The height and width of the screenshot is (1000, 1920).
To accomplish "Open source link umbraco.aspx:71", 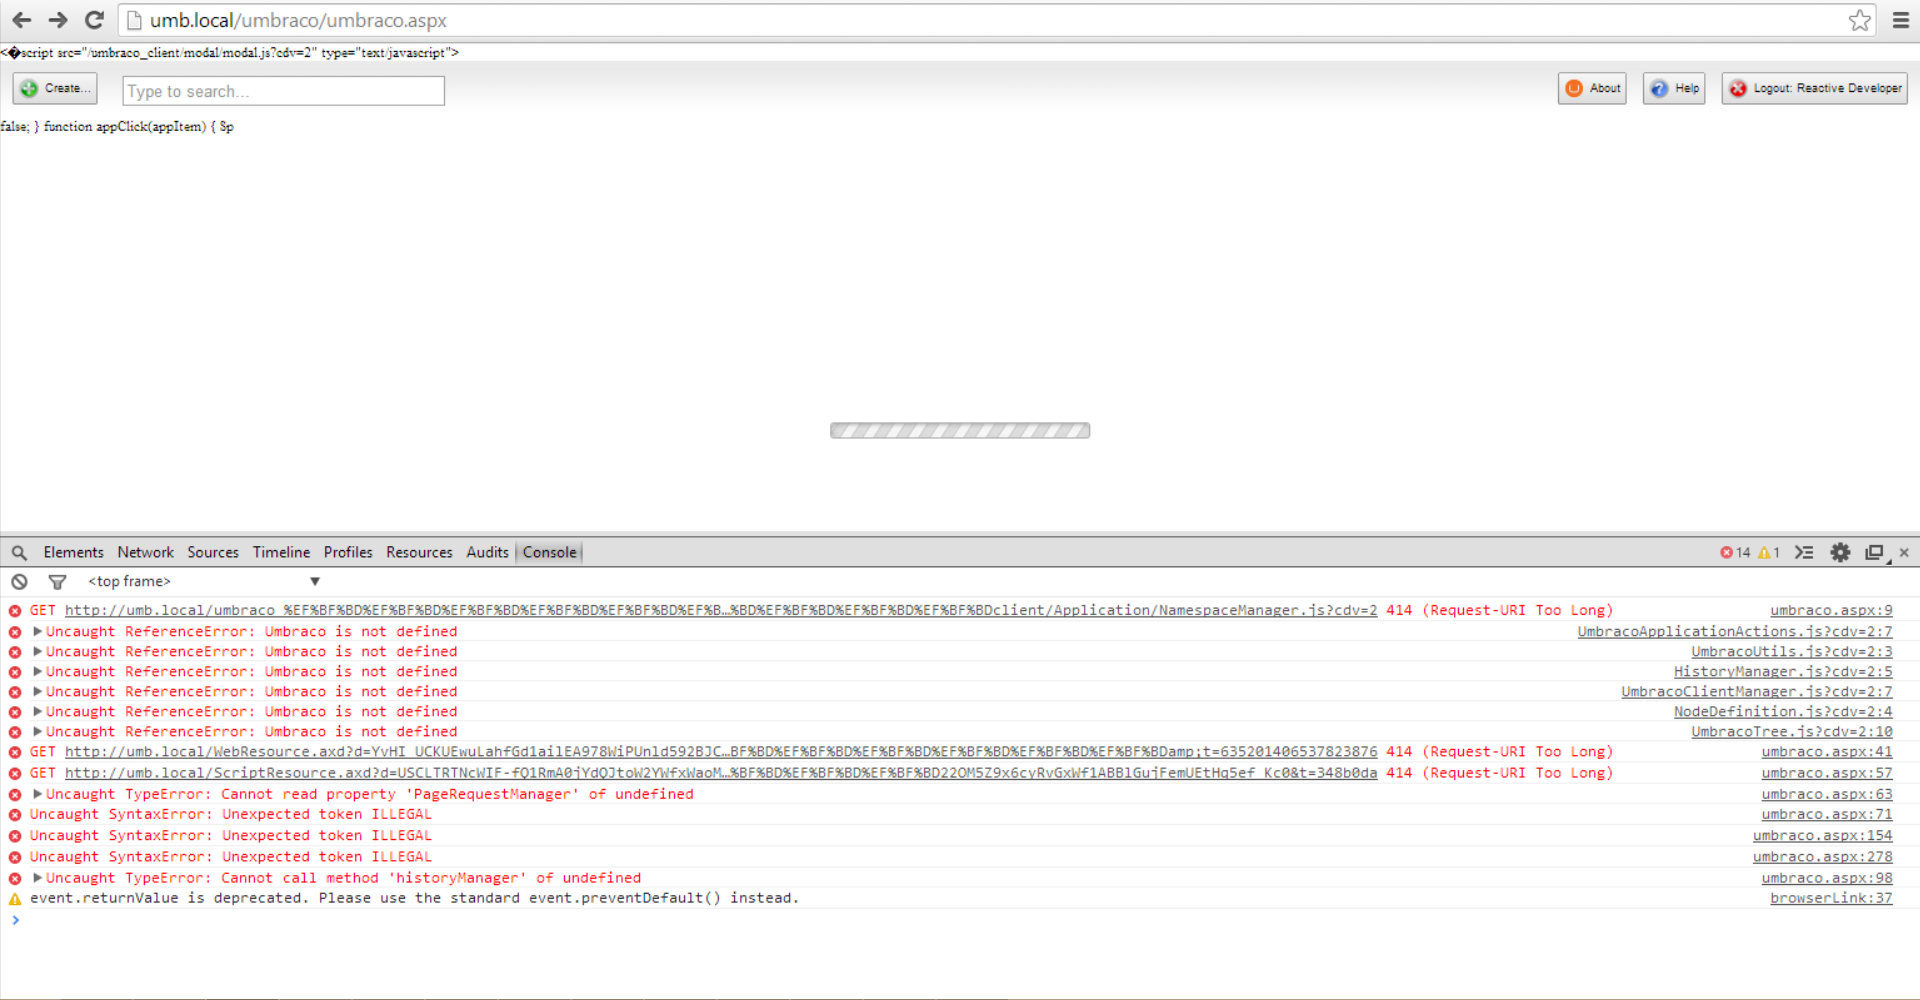I will click(x=1827, y=814).
